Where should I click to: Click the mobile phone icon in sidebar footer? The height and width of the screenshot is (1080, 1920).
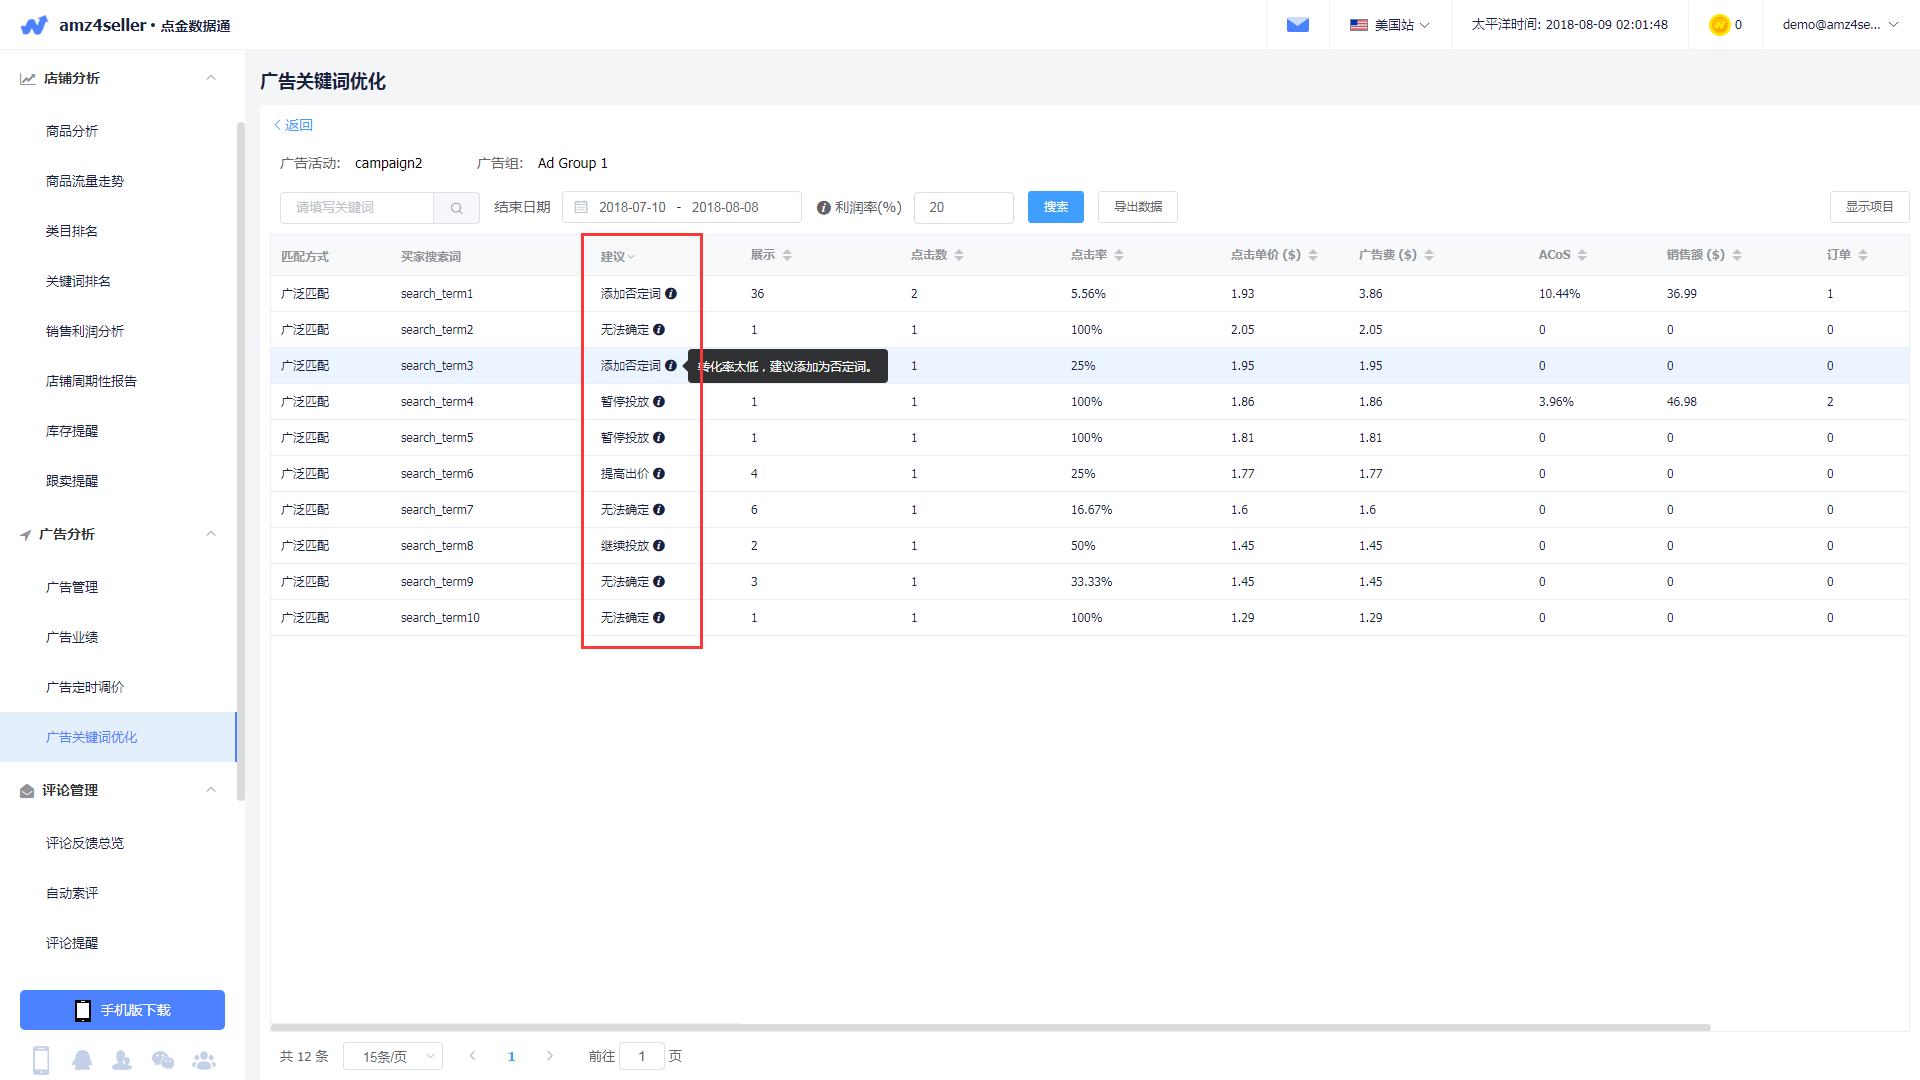pyautogui.click(x=41, y=1060)
